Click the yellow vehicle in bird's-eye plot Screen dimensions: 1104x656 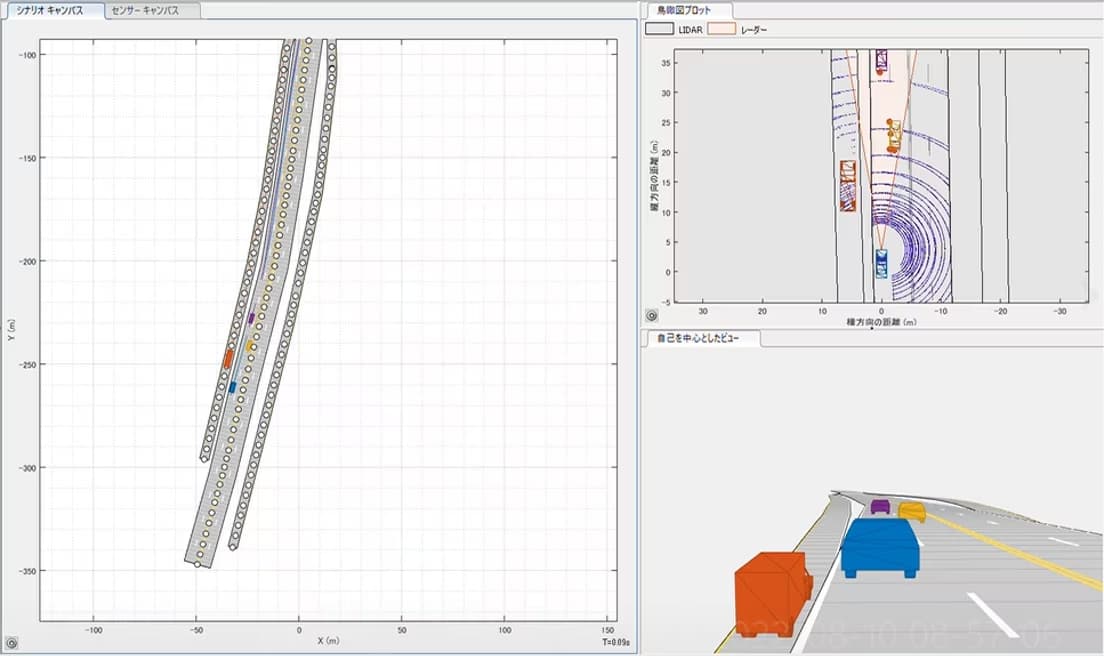[893, 135]
